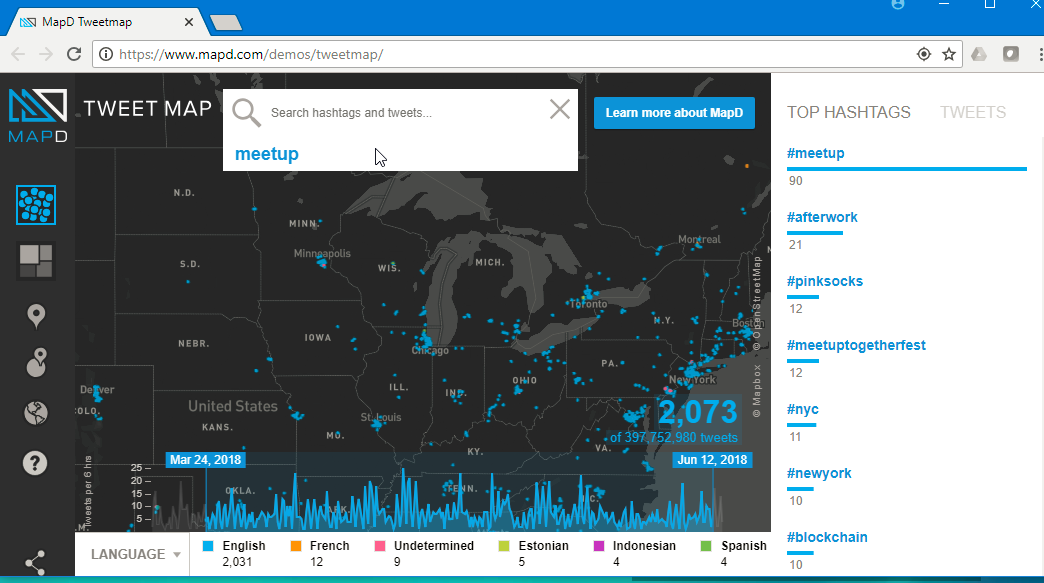The width and height of the screenshot is (1044, 583).
Task: Click the gray square extension icon
Action: [1011, 54]
